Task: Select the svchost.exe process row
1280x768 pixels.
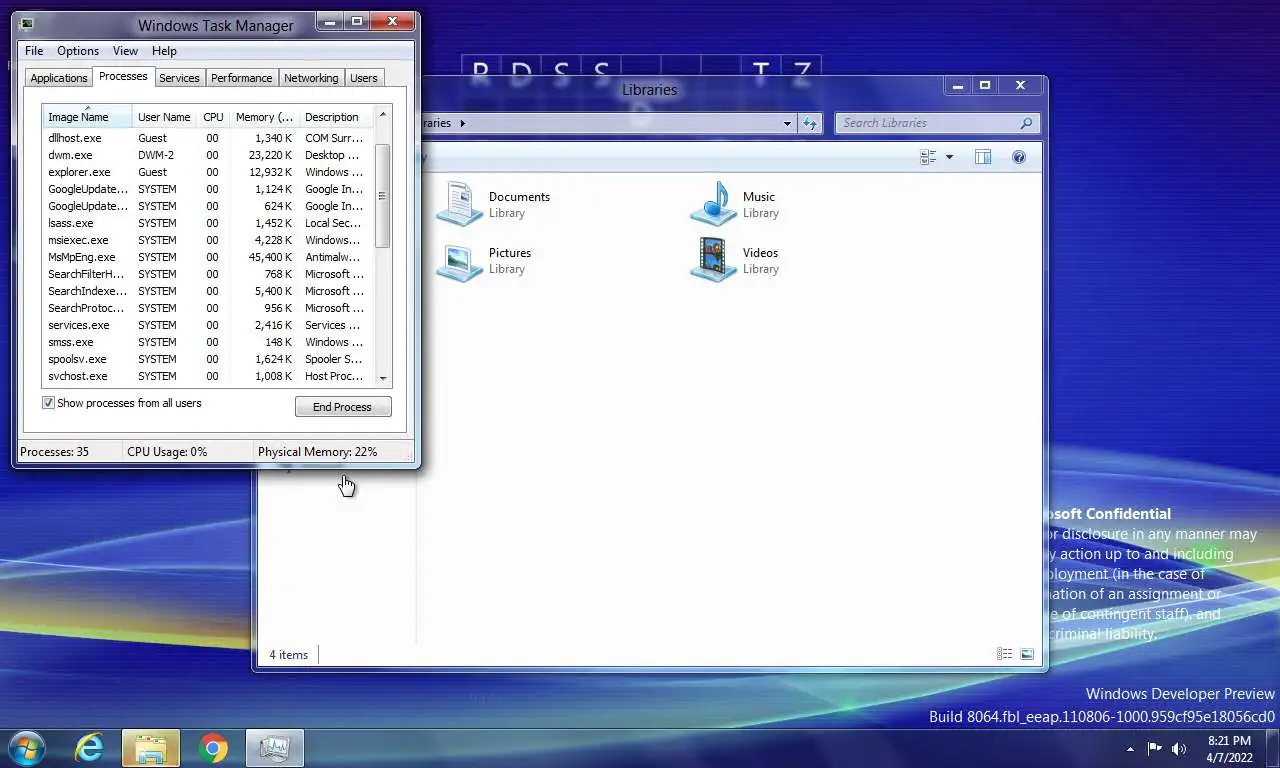Action: 208,376
